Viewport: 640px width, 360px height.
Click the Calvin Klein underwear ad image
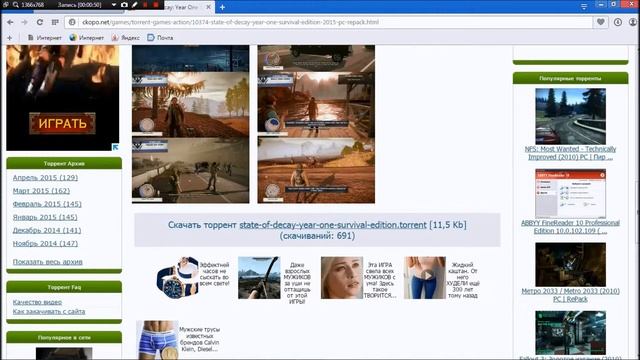(157, 340)
